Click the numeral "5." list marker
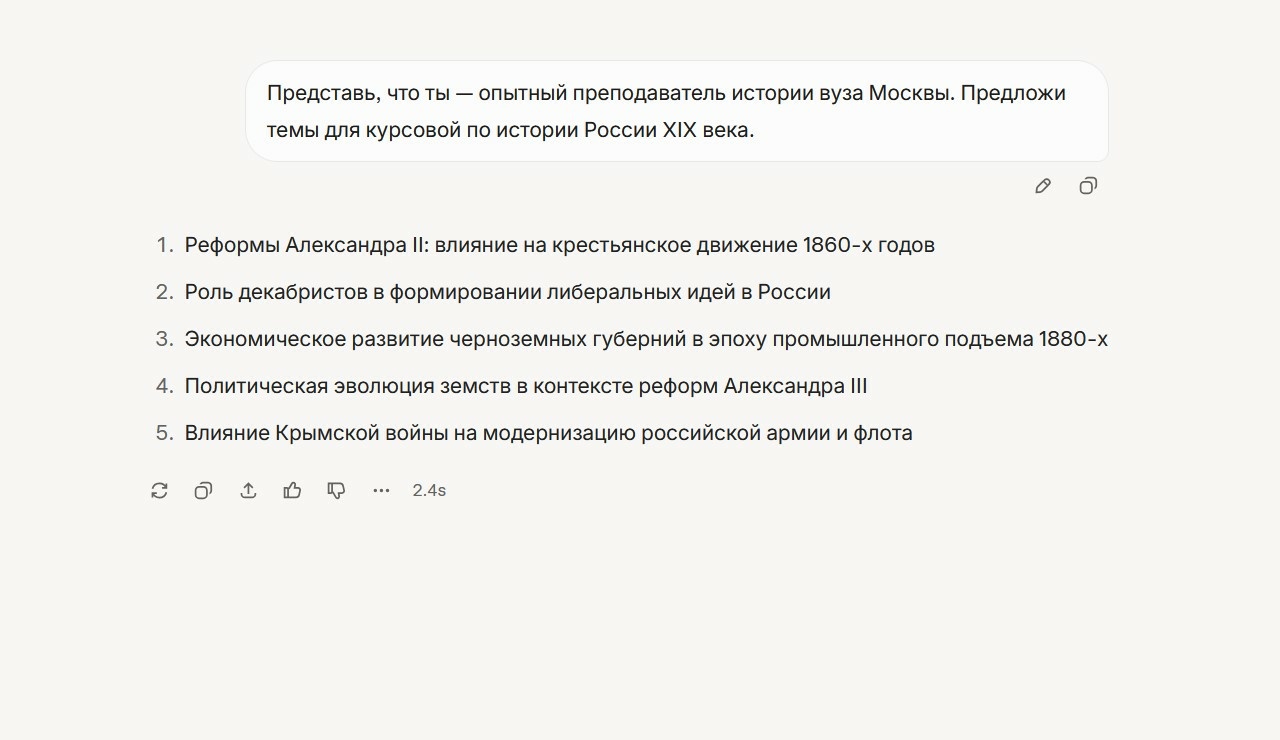The image size is (1280, 740). click(x=163, y=432)
